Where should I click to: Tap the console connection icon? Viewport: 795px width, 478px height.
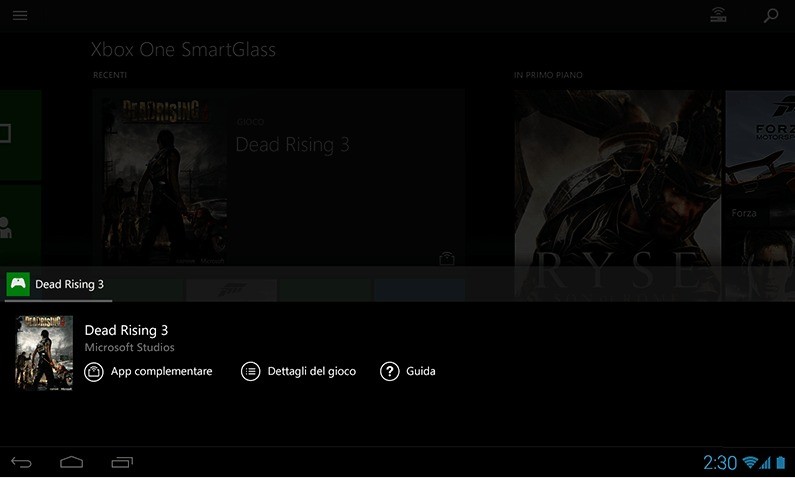pyautogui.click(x=718, y=15)
